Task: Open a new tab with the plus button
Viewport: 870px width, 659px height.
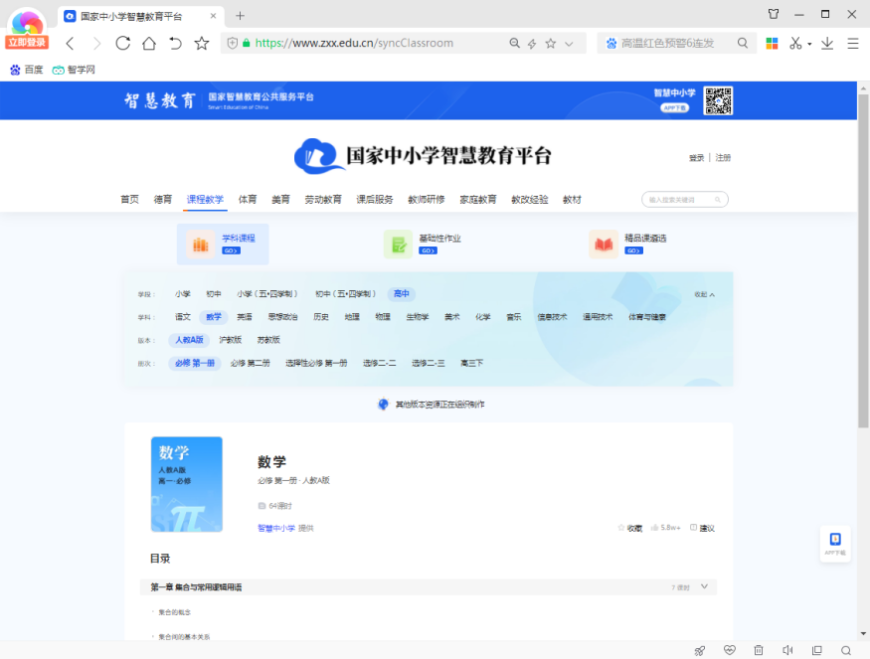Action: 240,16
